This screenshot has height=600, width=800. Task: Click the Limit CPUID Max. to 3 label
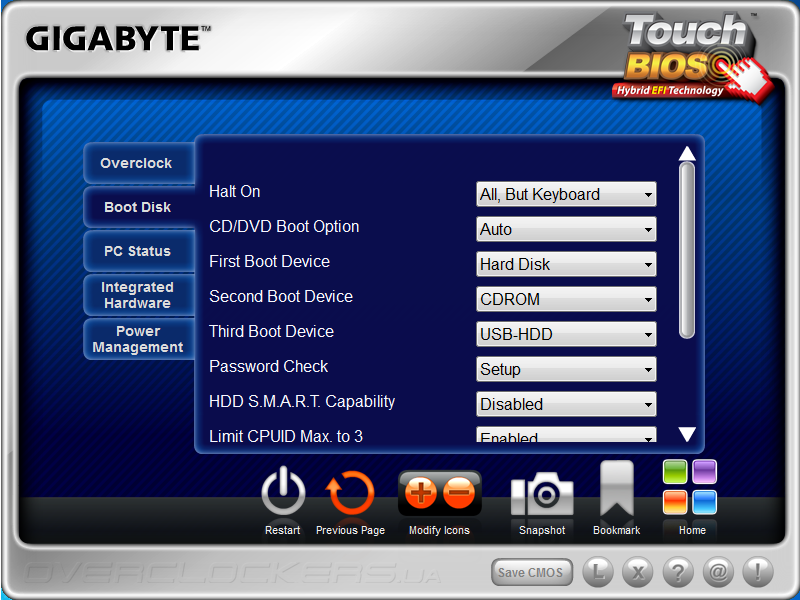286,436
